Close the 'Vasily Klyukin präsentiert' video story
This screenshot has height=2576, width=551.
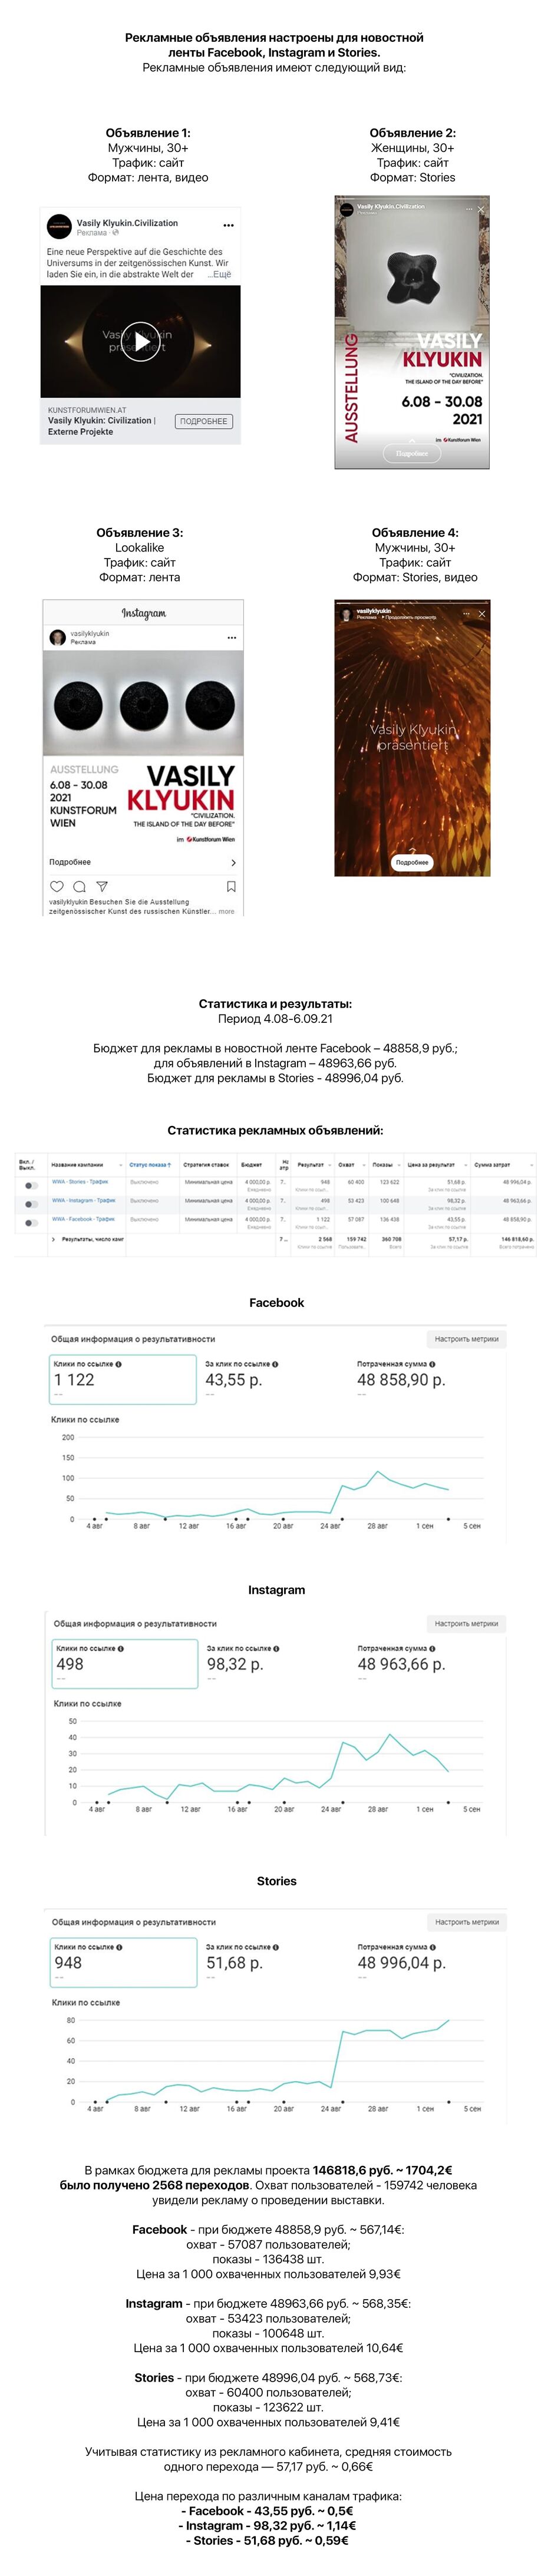(x=482, y=613)
